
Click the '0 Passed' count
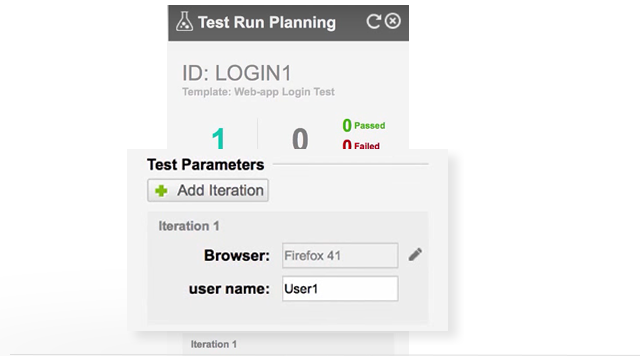364,125
